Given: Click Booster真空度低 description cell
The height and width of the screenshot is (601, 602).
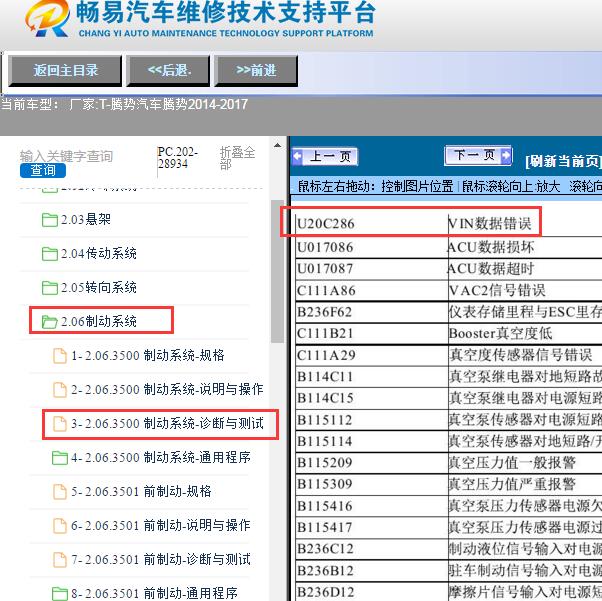Looking at the screenshot, I should [x=500, y=333].
